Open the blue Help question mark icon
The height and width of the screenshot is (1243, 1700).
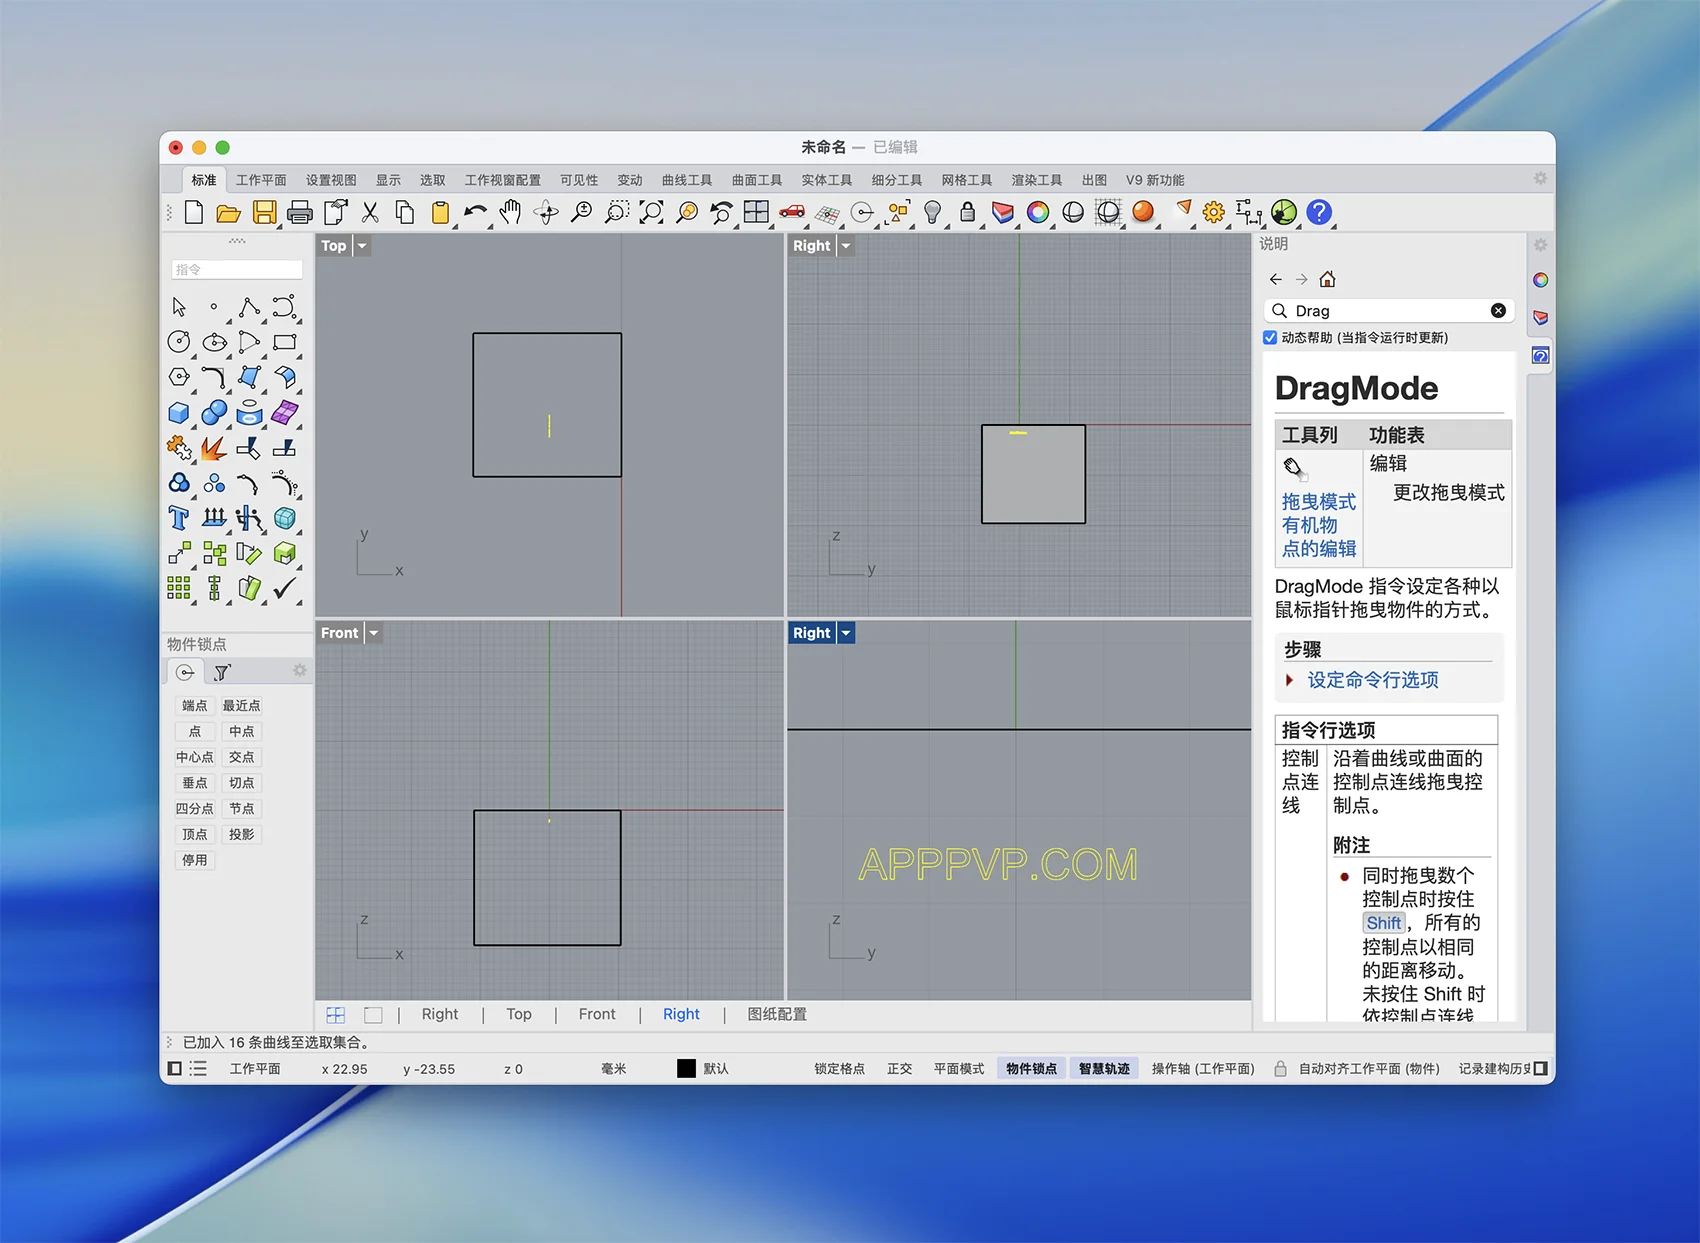click(x=1319, y=212)
